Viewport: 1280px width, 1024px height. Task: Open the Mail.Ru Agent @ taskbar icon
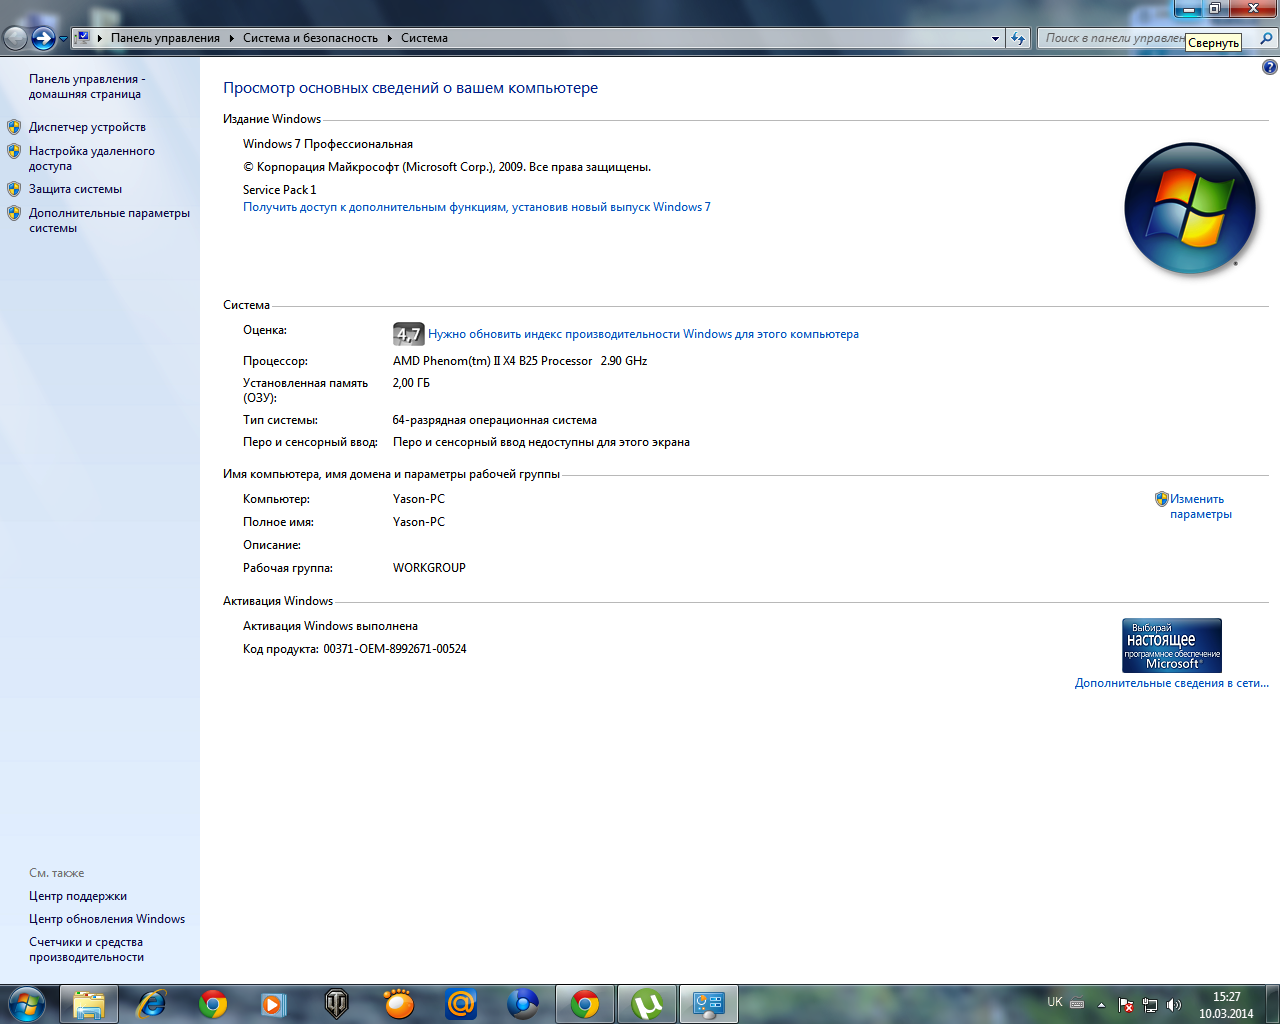pyautogui.click(x=461, y=1004)
